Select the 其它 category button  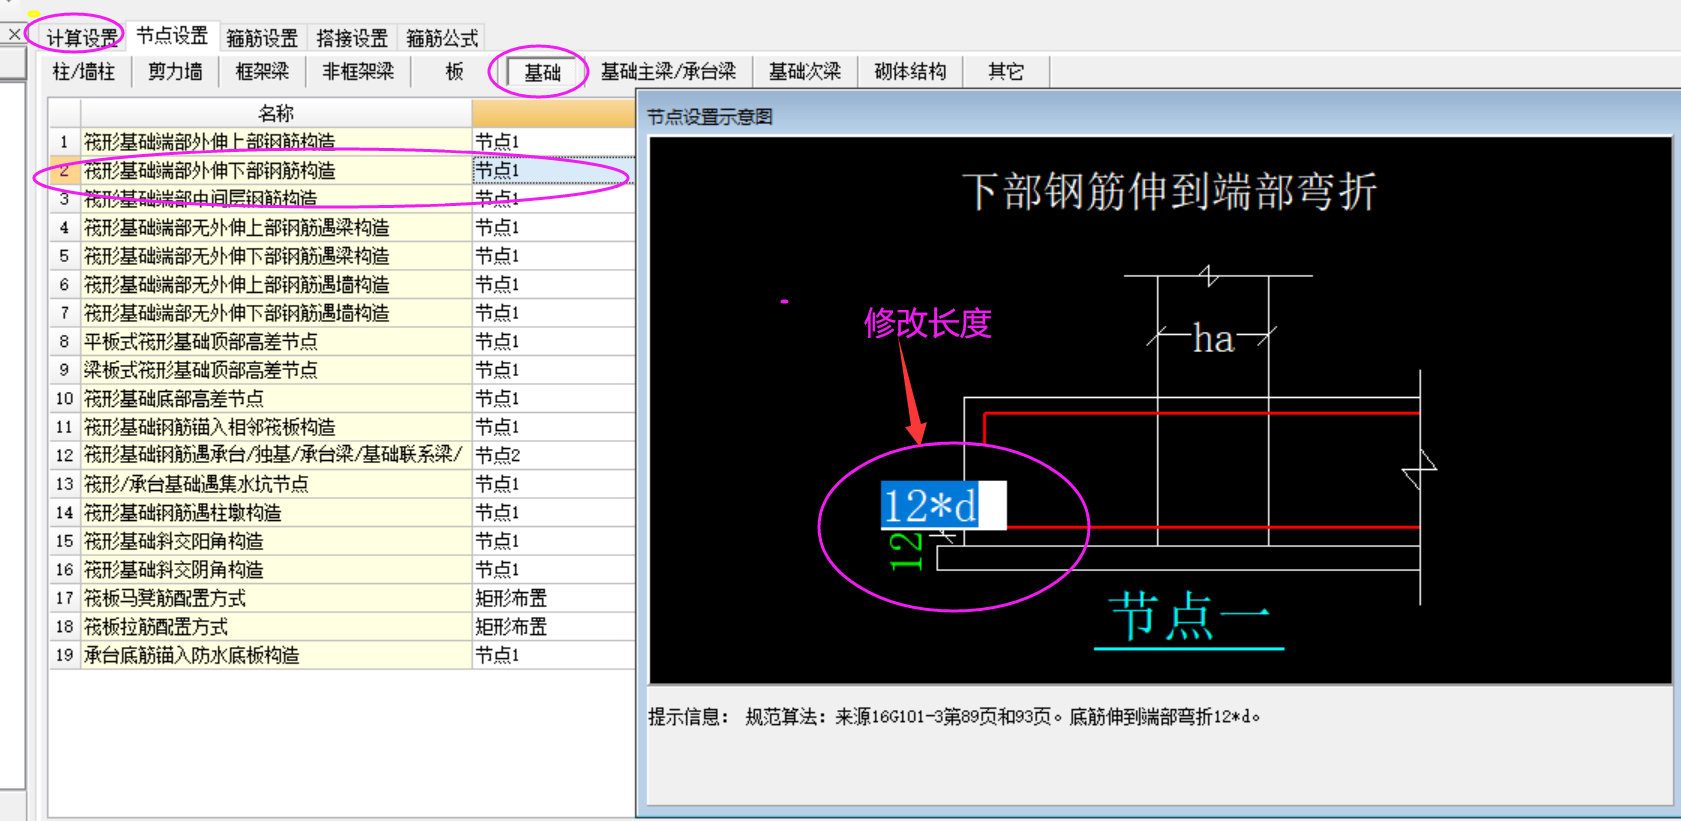(1006, 72)
